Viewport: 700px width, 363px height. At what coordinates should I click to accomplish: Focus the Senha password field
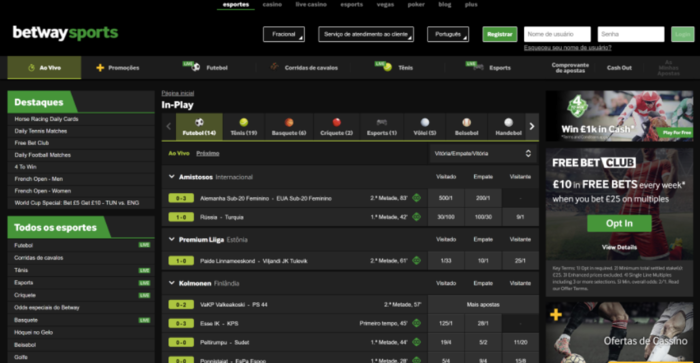click(x=631, y=34)
